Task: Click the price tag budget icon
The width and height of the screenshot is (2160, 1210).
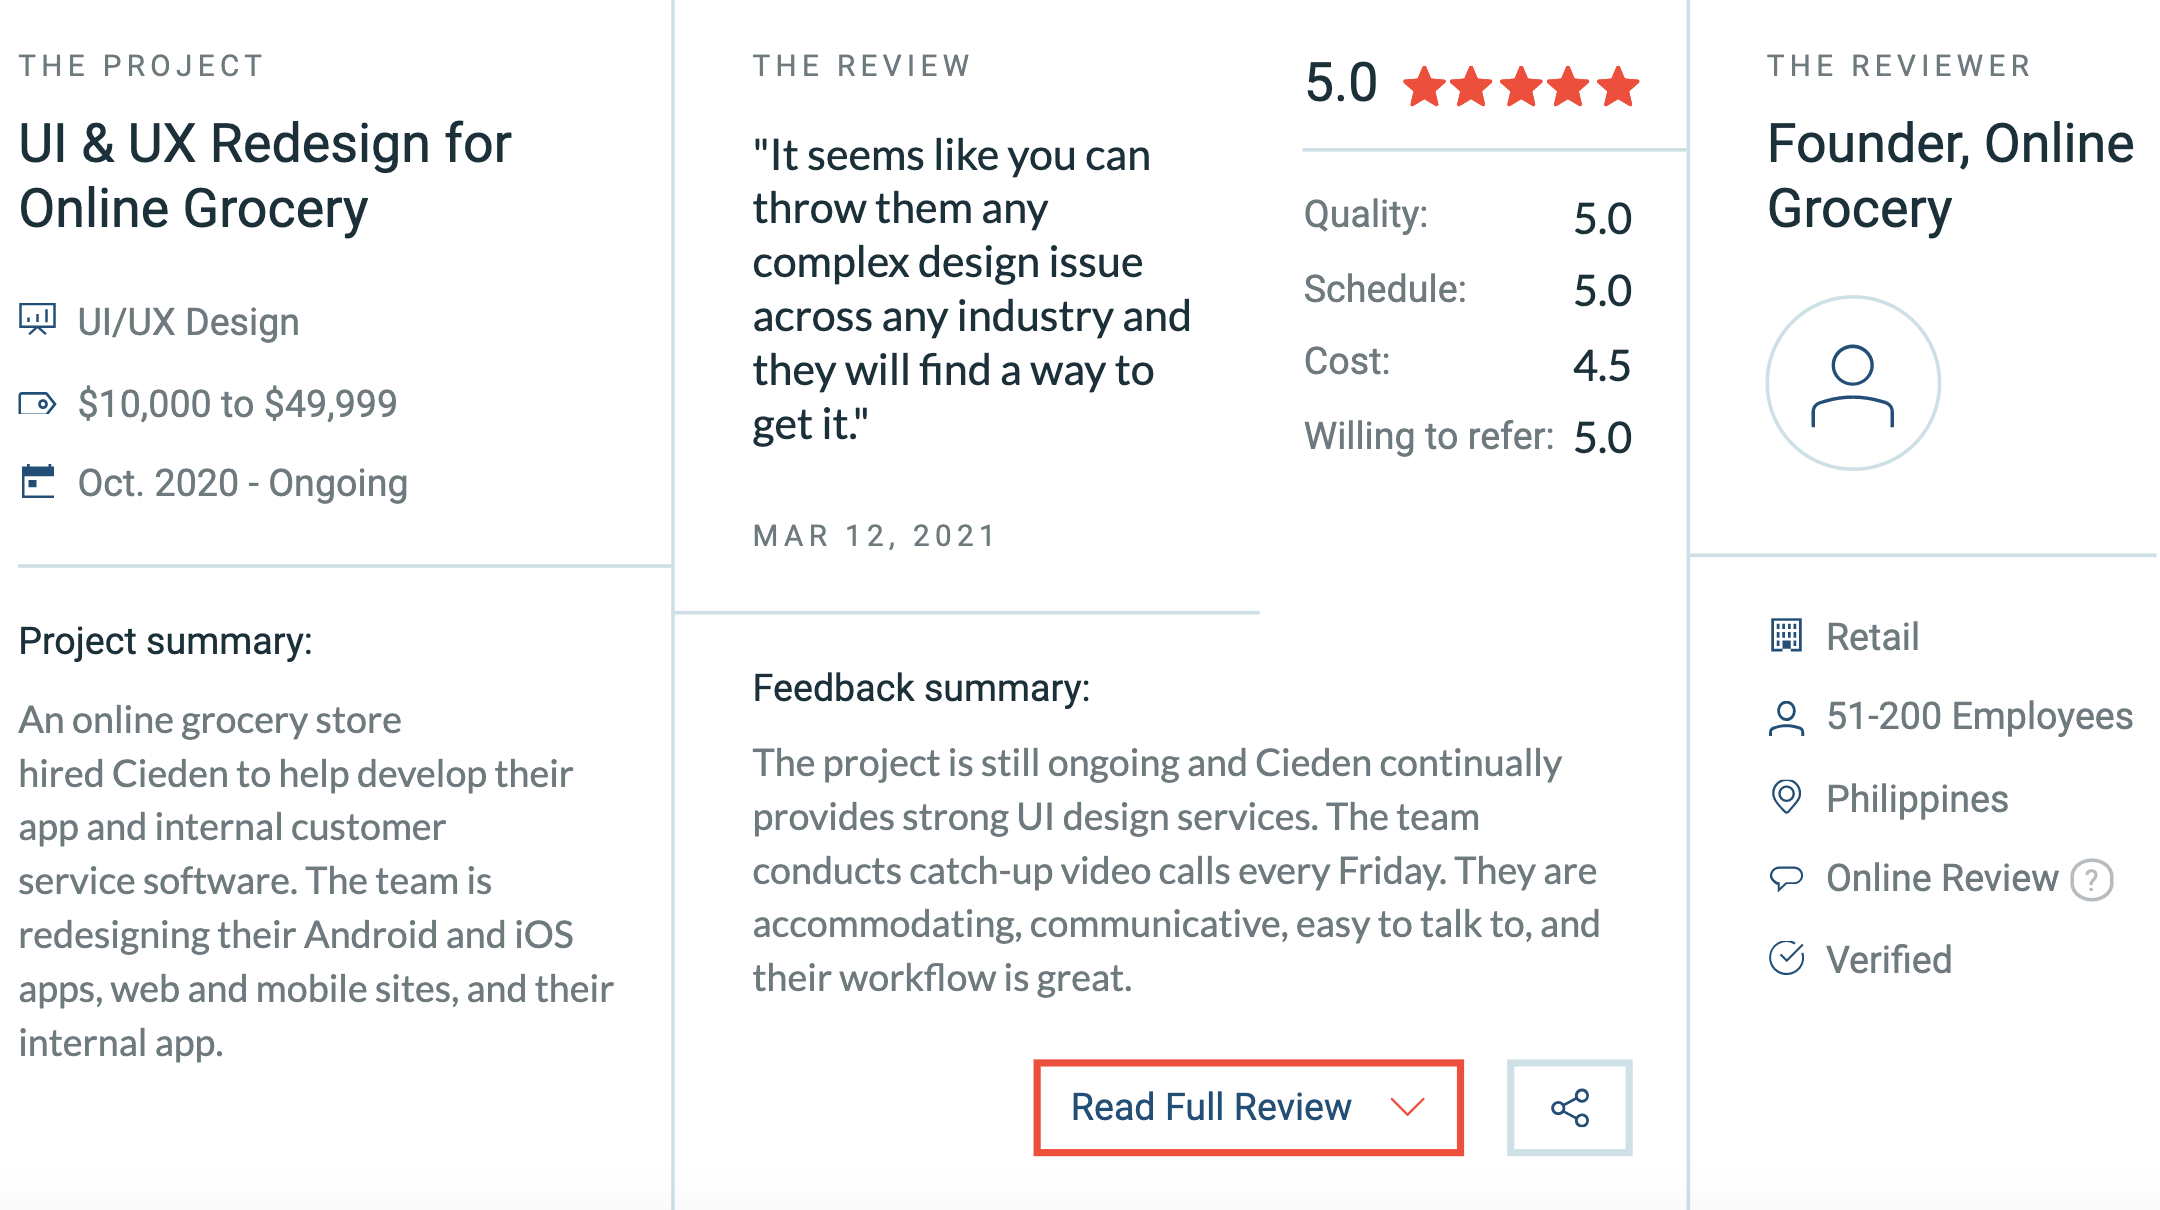Action: pos(38,404)
